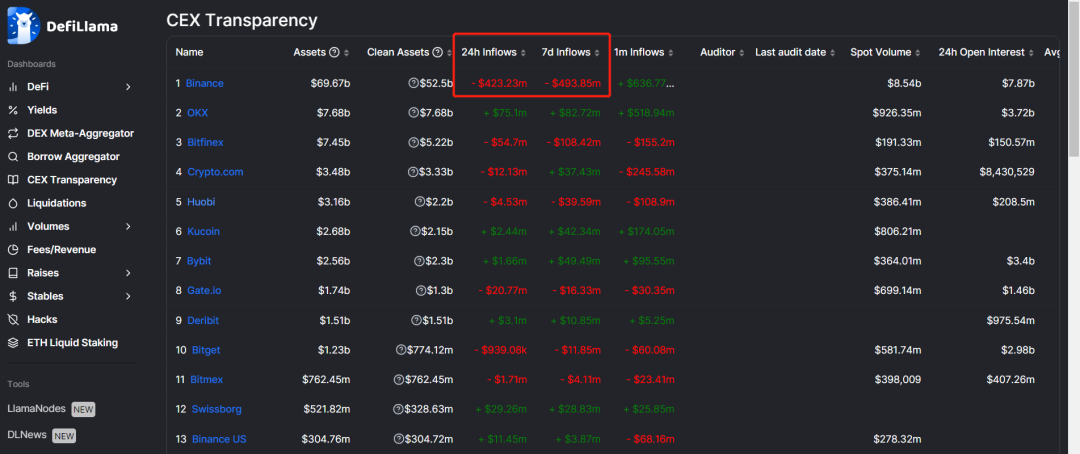Sort table by Clean Assets column arrows
Screen dimensions: 1080x454
pos(449,53)
